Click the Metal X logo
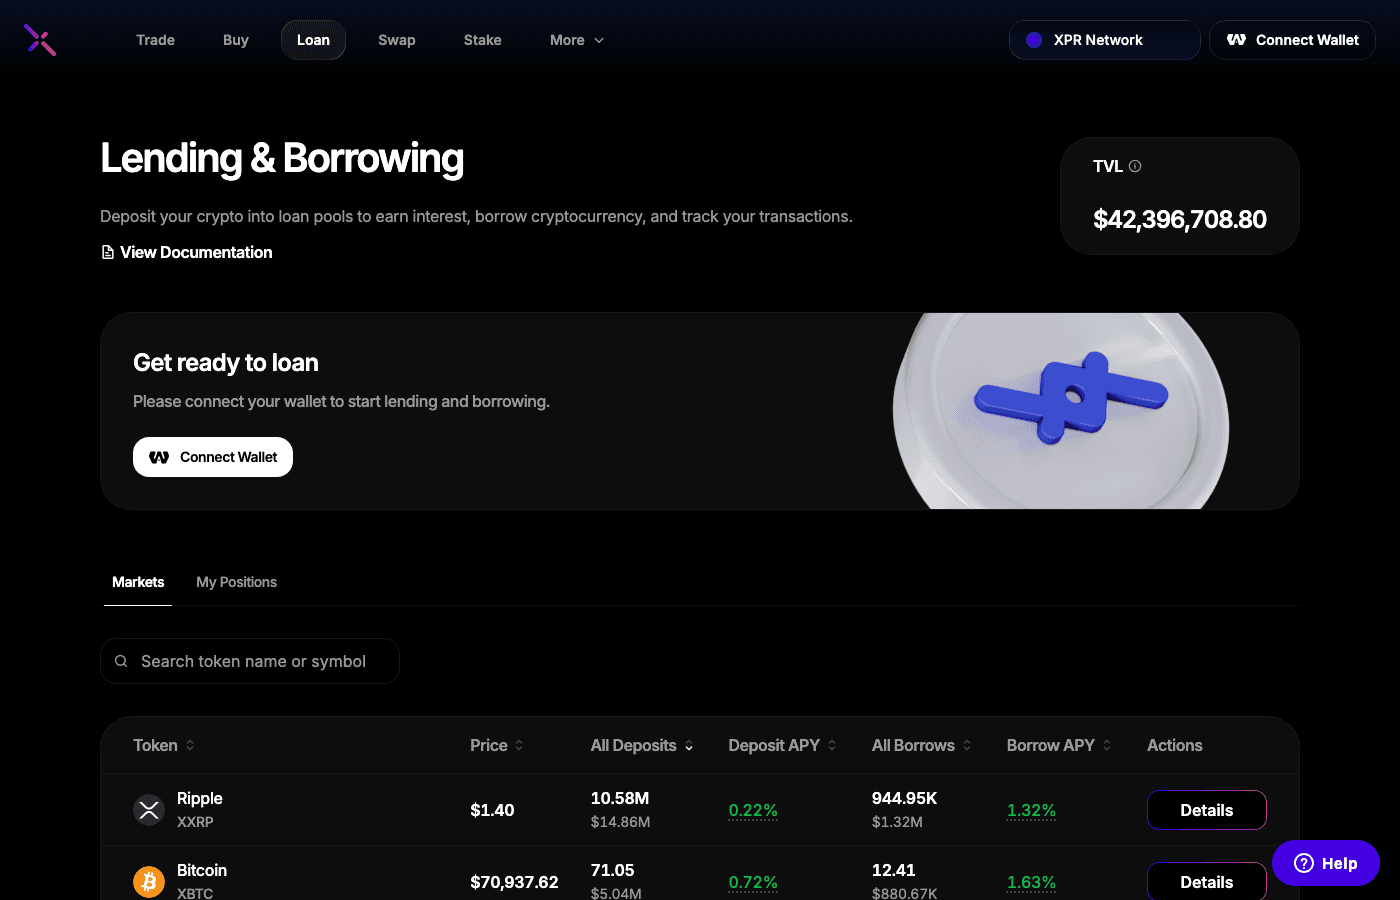Screen dimensions: 1400x900 click(39, 40)
